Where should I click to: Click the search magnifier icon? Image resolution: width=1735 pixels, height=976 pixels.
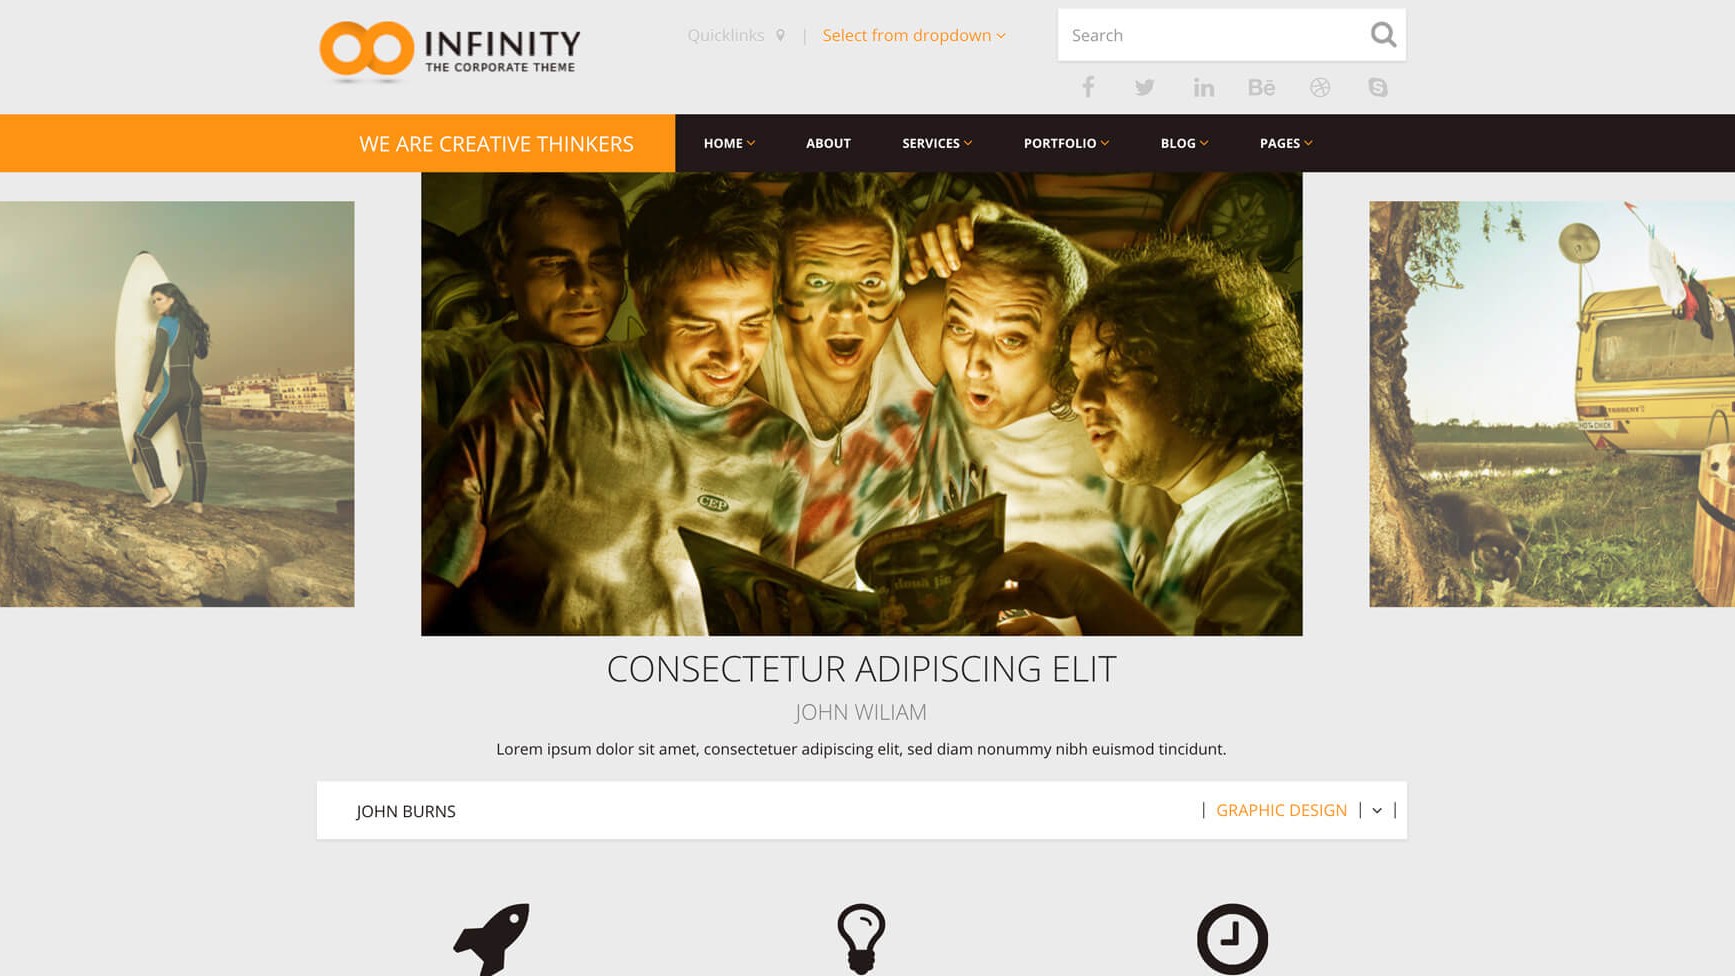(x=1383, y=35)
